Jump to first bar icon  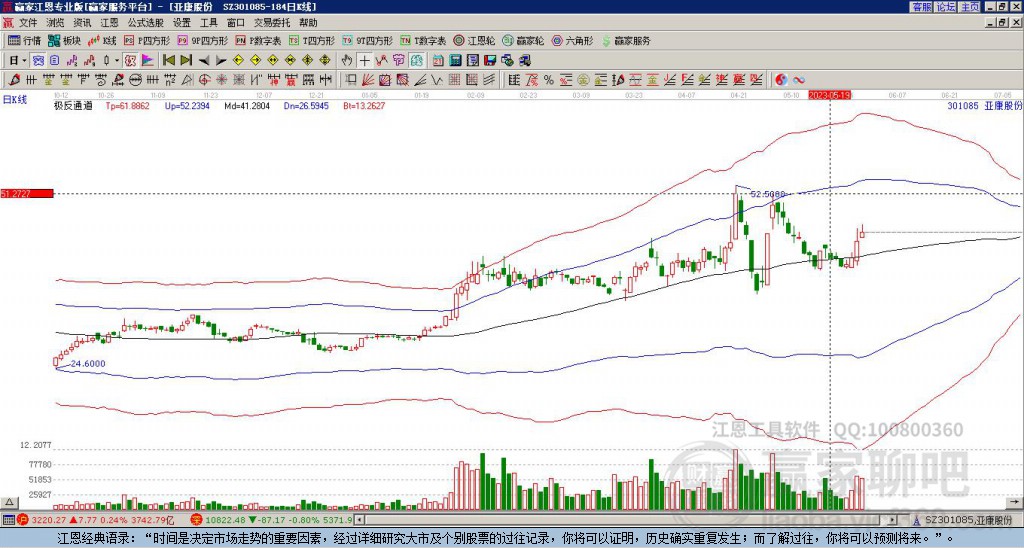(x=169, y=61)
